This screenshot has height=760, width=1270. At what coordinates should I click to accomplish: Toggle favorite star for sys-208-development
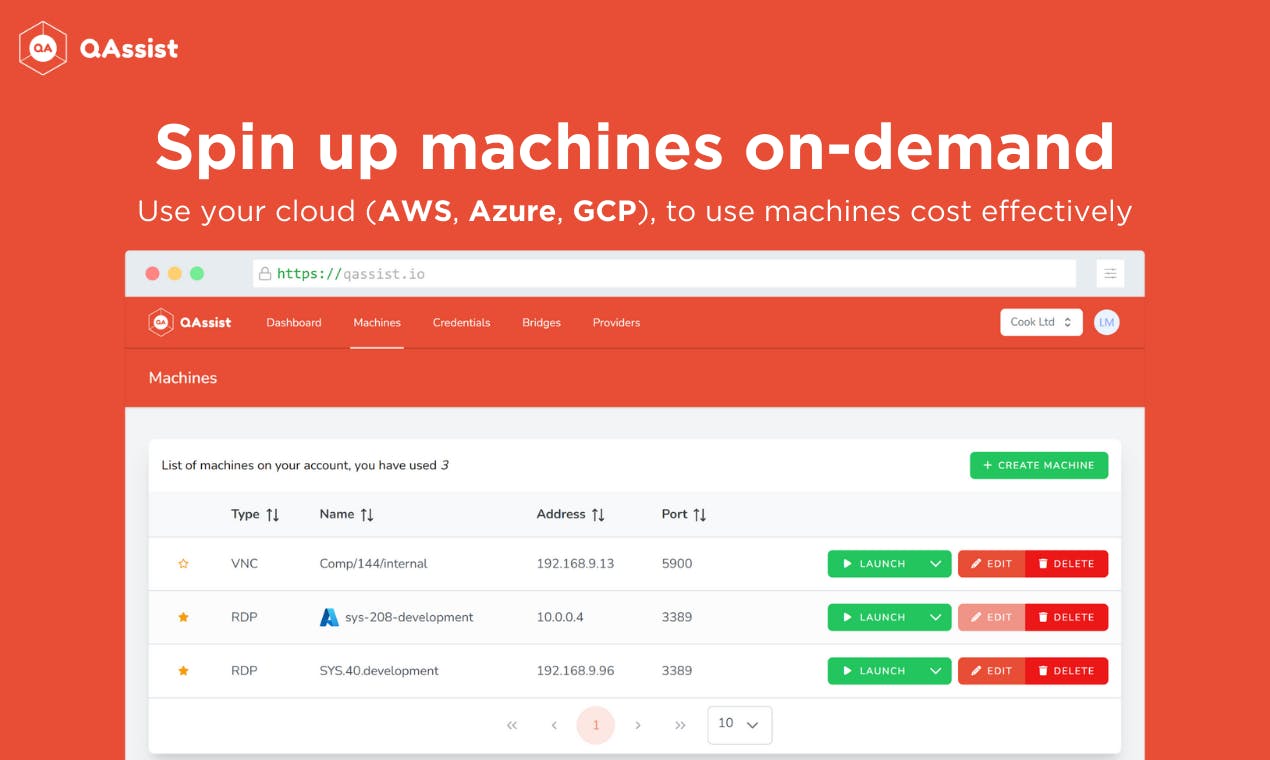click(183, 617)
